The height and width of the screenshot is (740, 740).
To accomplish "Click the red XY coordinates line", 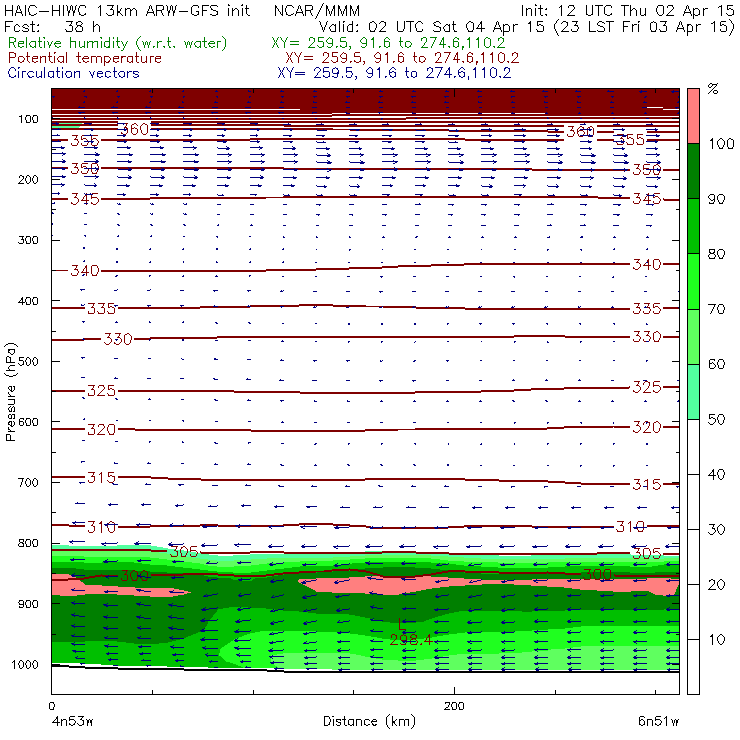I will click(x=402, y=58).
